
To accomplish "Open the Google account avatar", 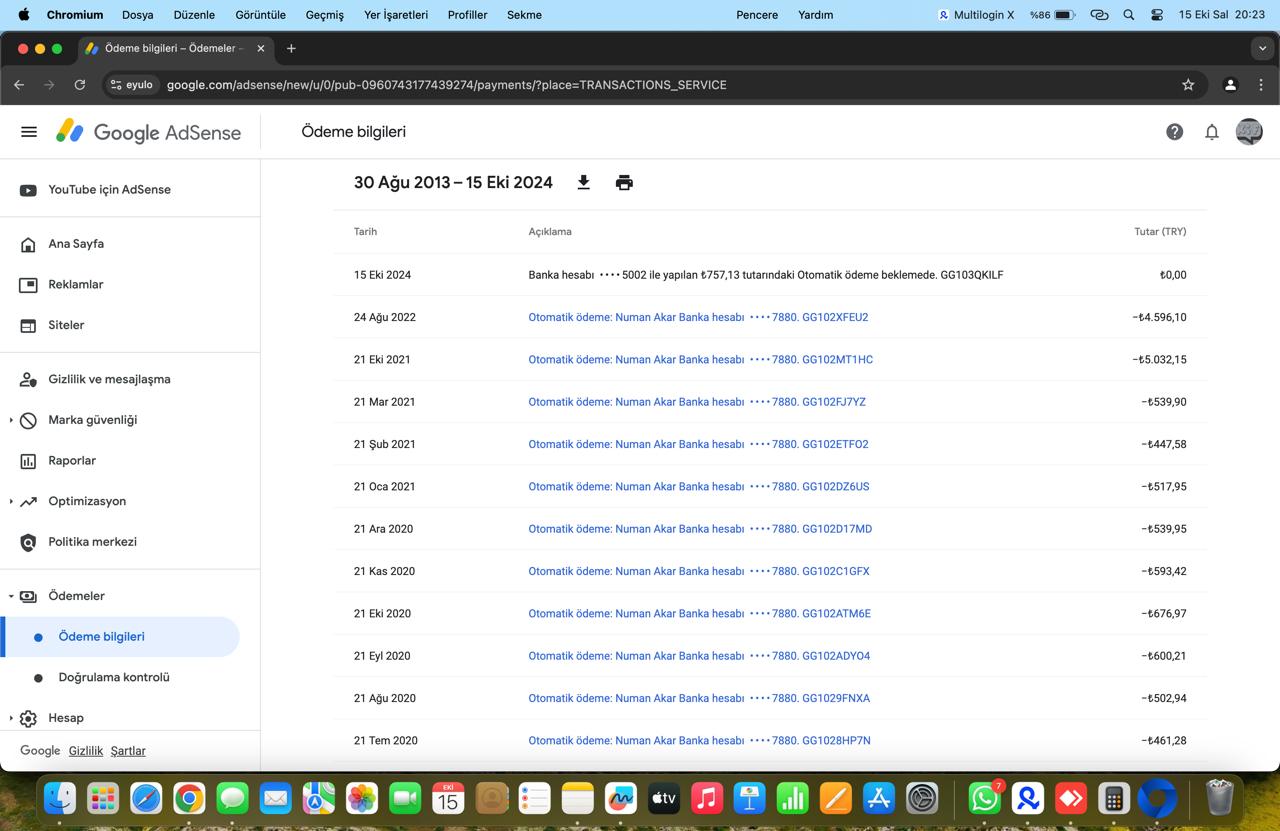I will tap(1249, 132).
